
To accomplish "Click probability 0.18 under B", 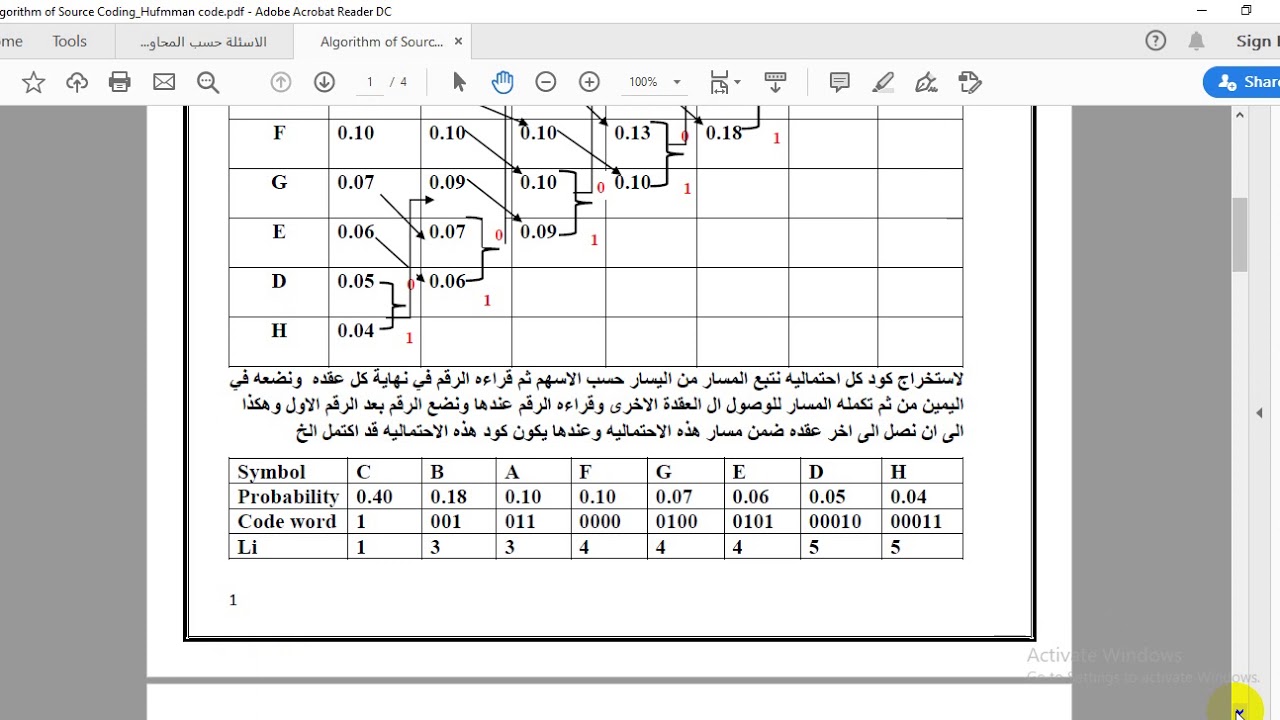I will click(449, 497).
